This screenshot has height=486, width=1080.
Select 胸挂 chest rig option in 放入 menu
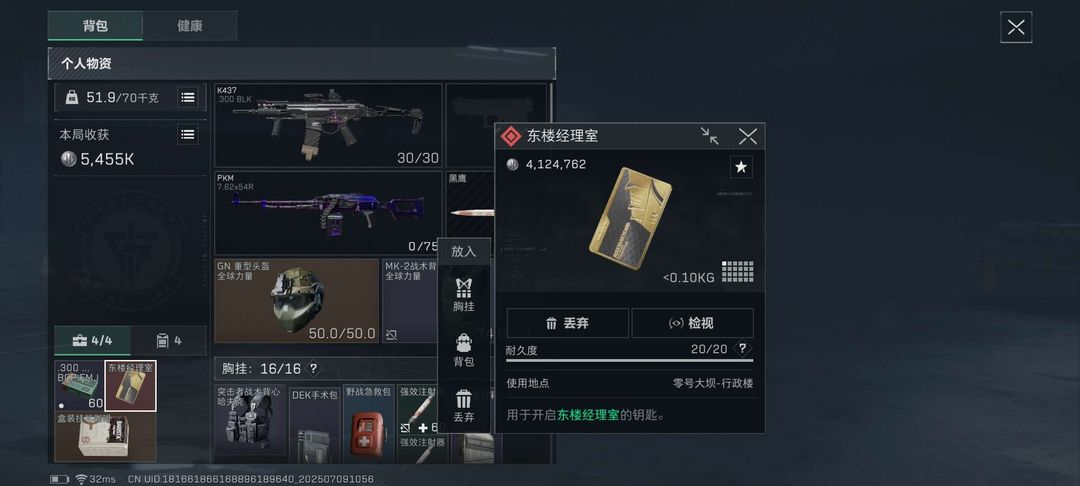[x=464, y=295]
